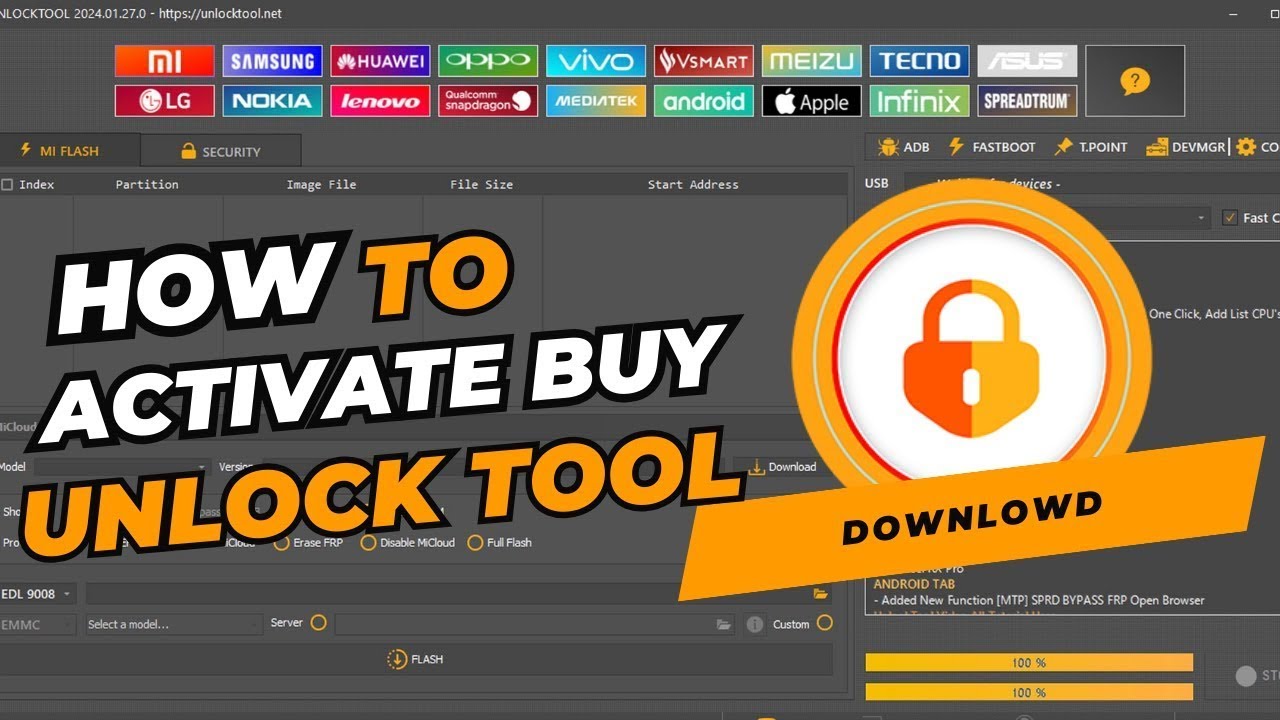Select the Infinix brand icon
The height and width of the screenshot is (720, 1280).
(x=920, y=101)
